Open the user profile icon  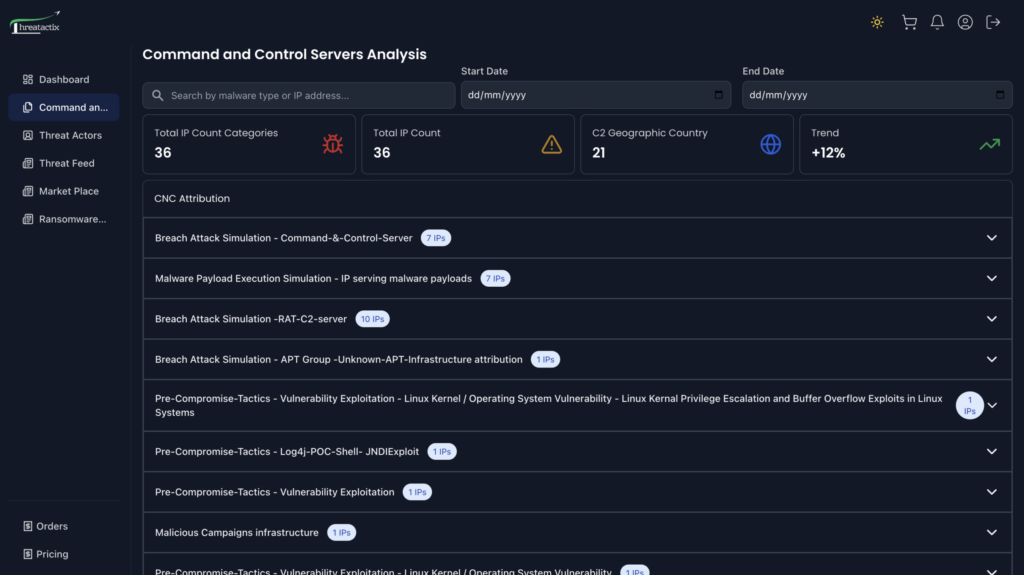965,22
